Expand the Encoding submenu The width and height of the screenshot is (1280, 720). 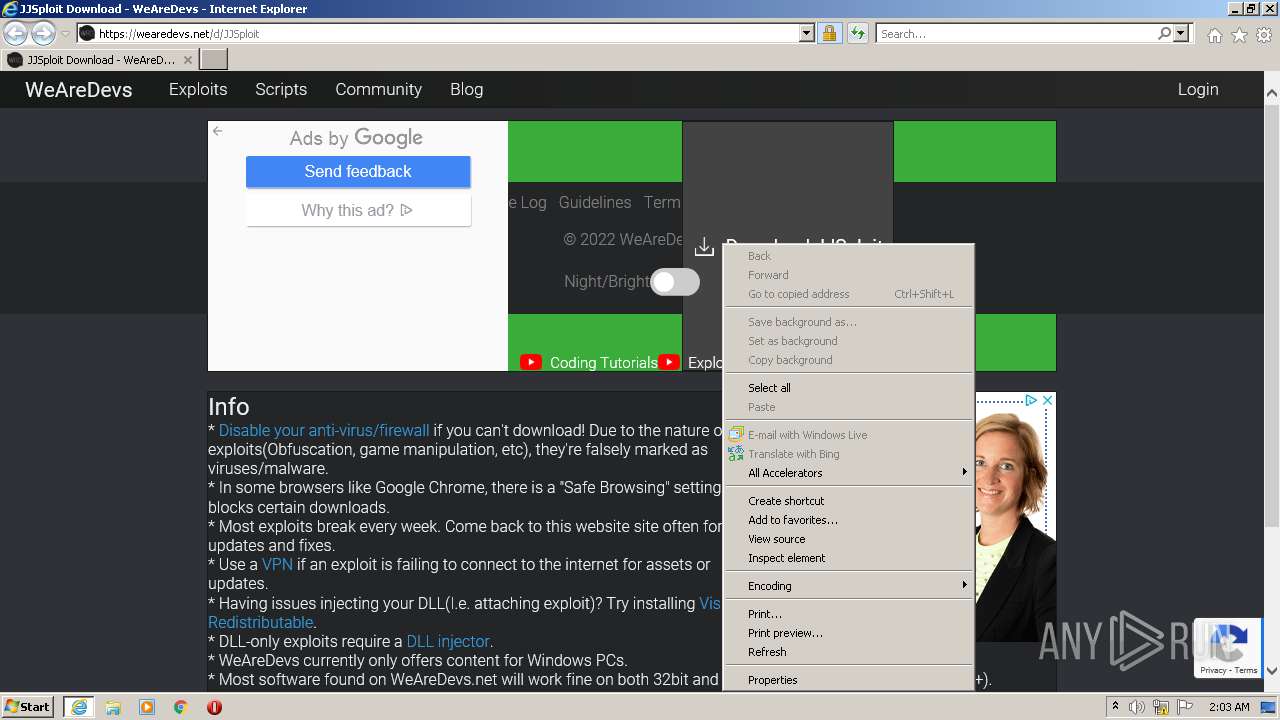pos(848,586)
